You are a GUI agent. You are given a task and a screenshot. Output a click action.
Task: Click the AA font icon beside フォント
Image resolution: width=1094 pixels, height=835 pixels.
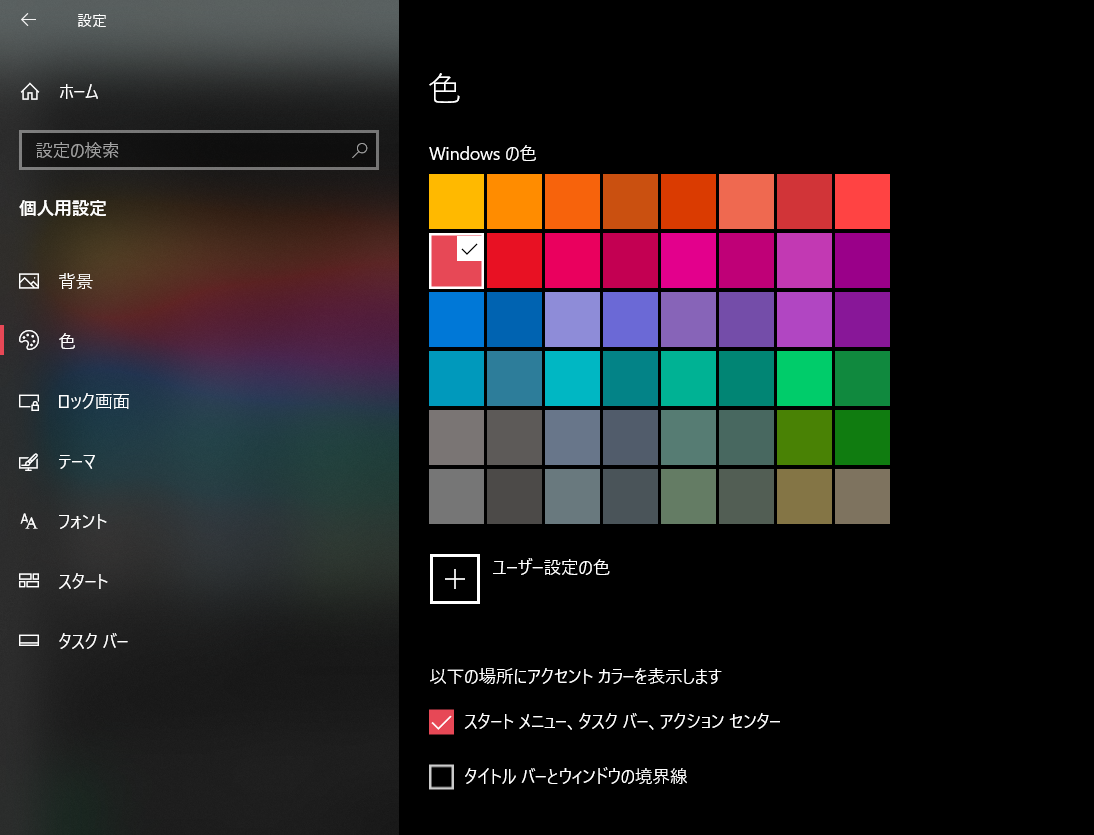coord(29,521)
